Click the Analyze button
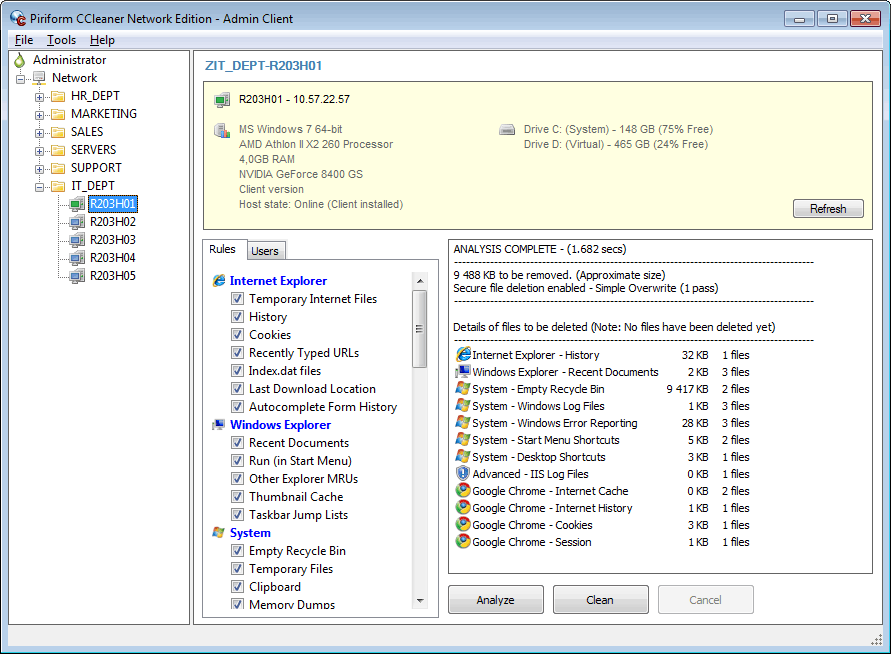The image size is (891, 654). coord(496,600)
